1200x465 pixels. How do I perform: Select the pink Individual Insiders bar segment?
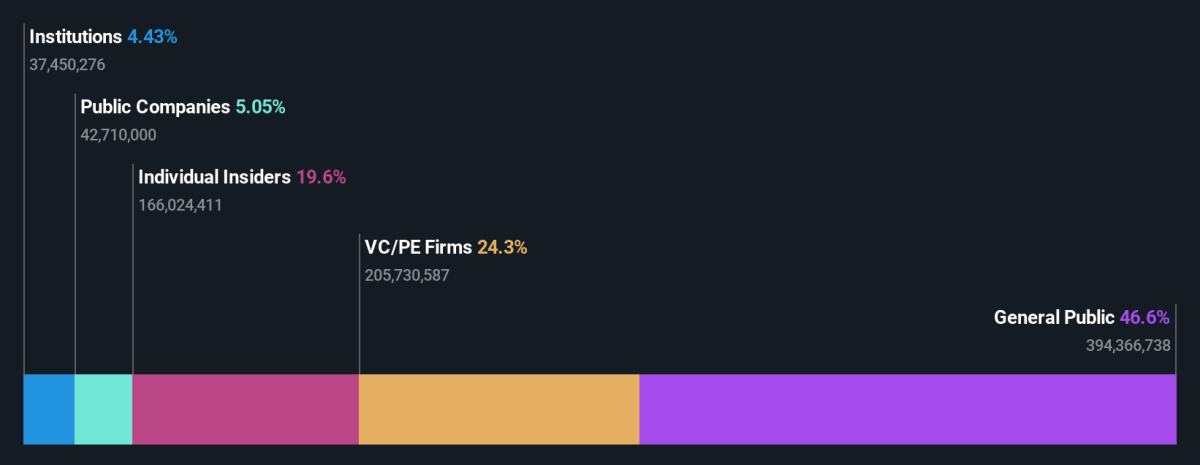(245, 409)
